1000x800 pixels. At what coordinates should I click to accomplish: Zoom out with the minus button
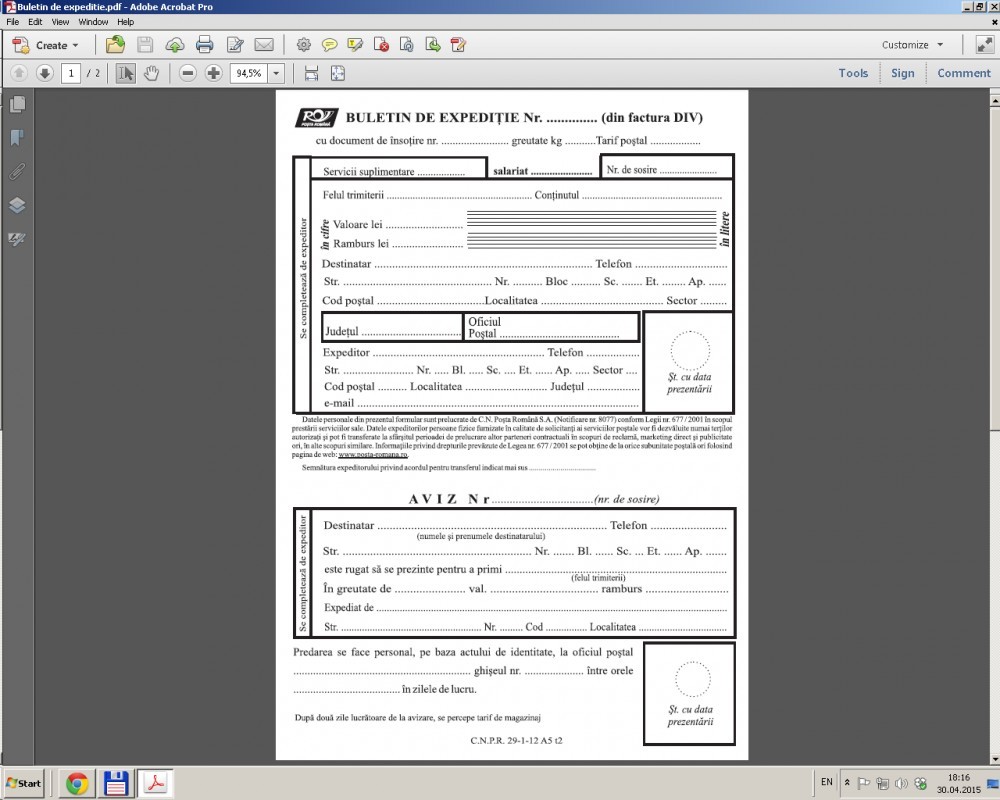coord(188,73)
